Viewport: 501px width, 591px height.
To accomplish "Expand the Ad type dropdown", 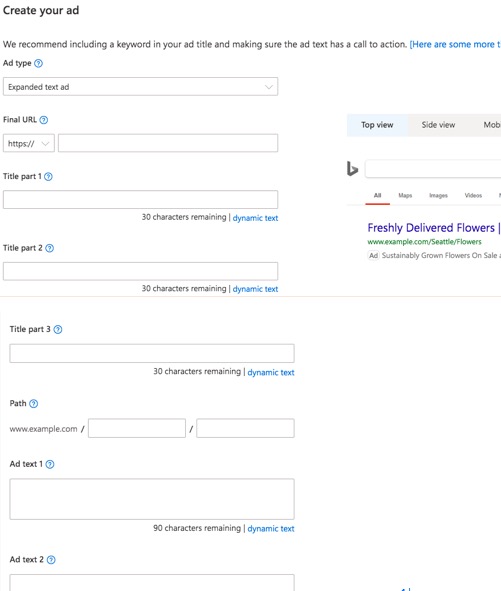I will (x=140, y=87).
